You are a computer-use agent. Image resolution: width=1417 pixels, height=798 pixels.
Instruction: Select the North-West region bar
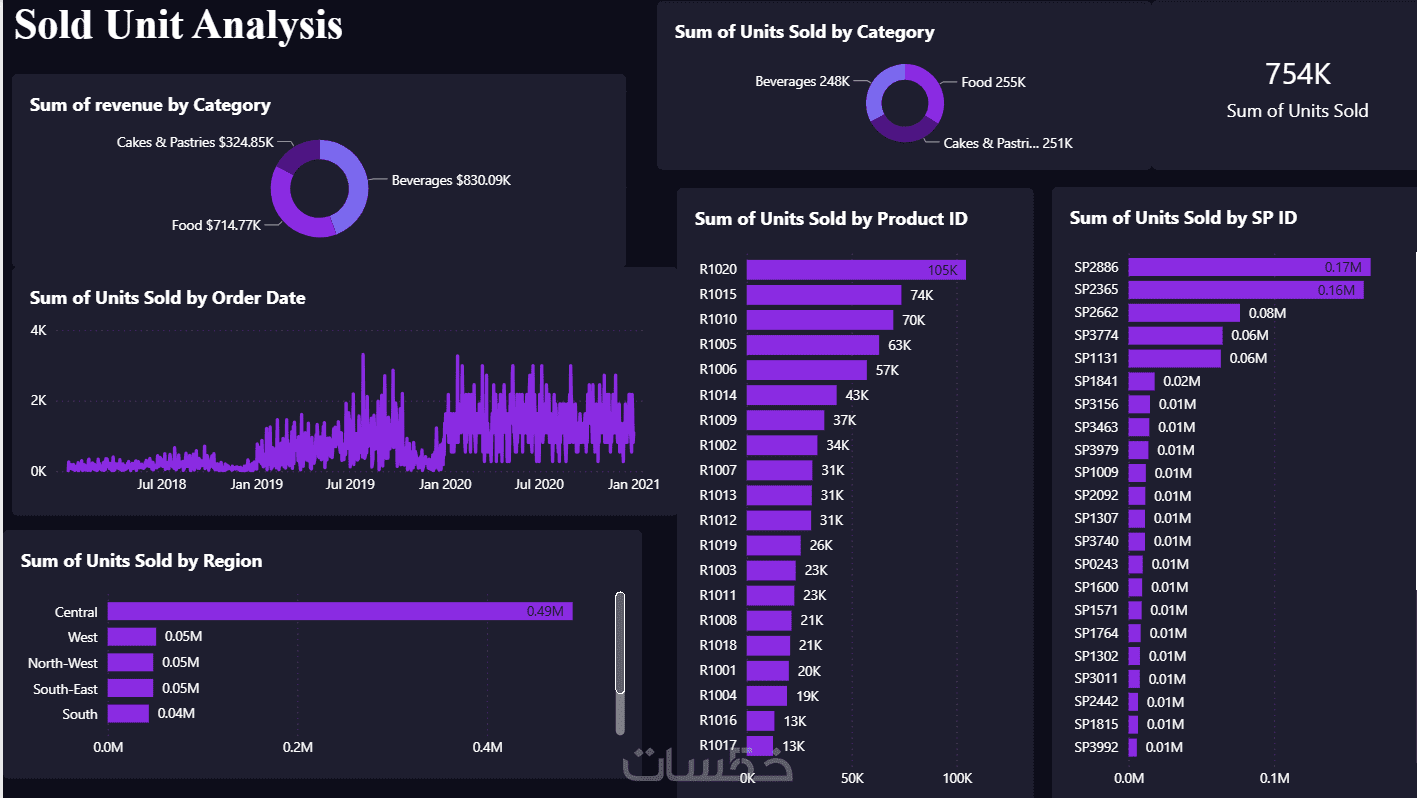[131, 662]
